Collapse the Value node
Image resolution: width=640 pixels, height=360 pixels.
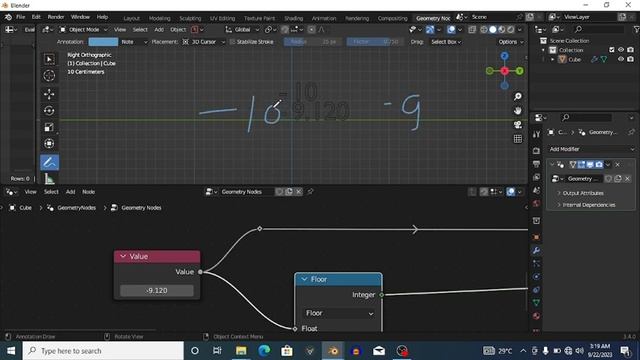(x=123, y=256)
